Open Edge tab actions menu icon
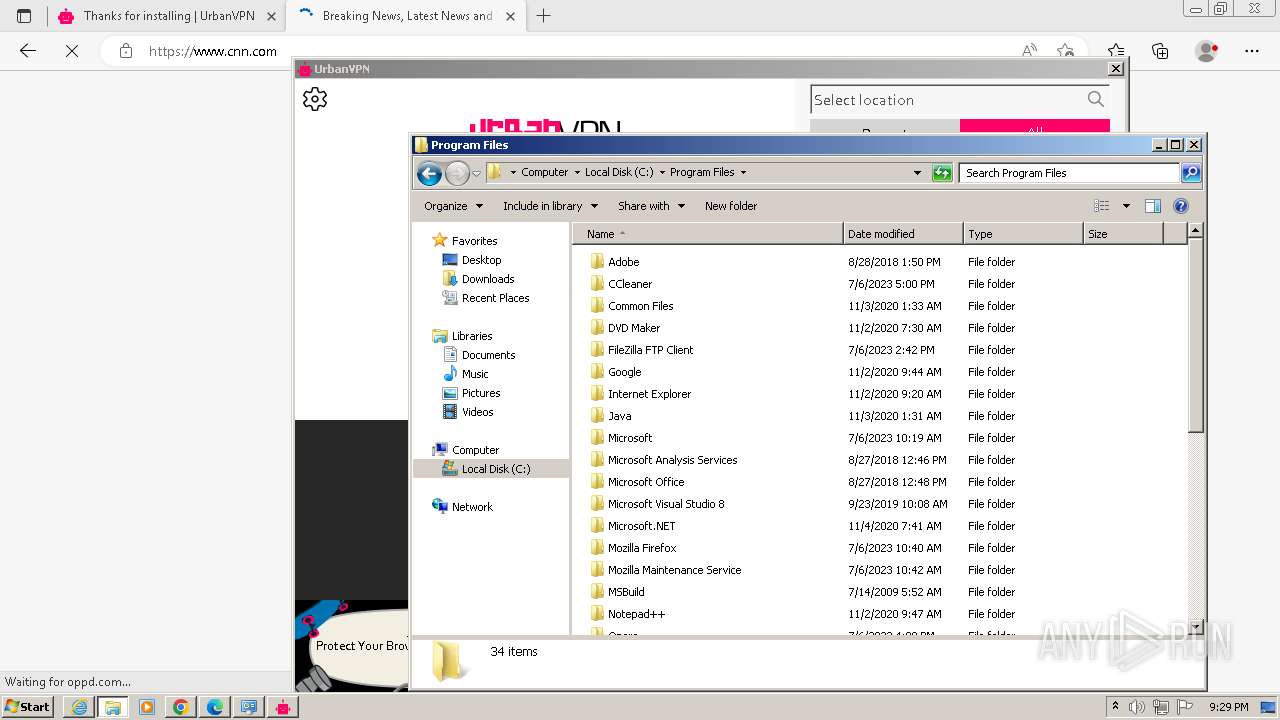Viewport: 1280px width, 720px height. 24,16
